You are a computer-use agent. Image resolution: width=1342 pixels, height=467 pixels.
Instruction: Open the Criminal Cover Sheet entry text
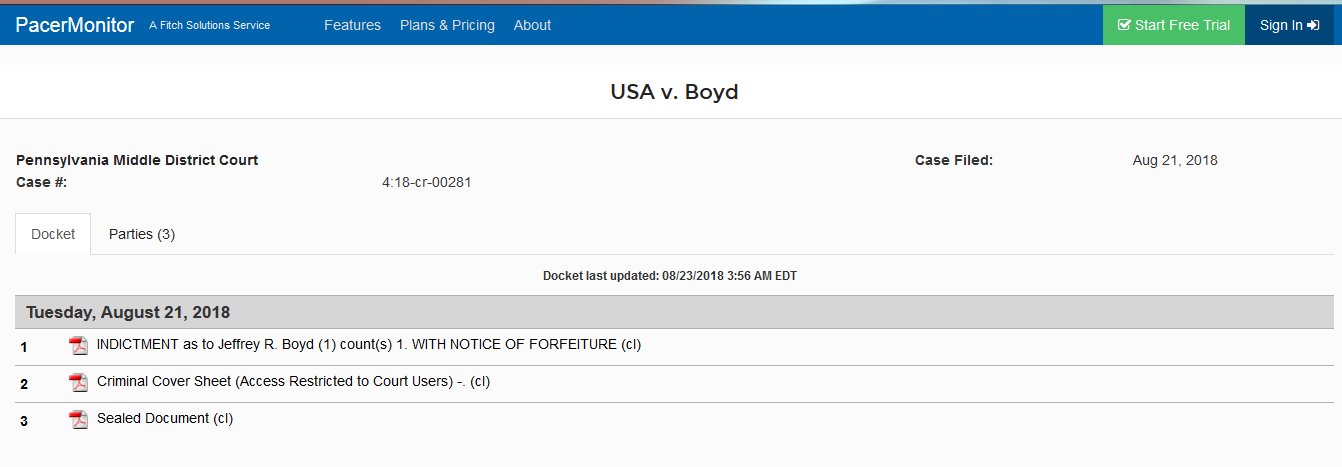point(293,382)
